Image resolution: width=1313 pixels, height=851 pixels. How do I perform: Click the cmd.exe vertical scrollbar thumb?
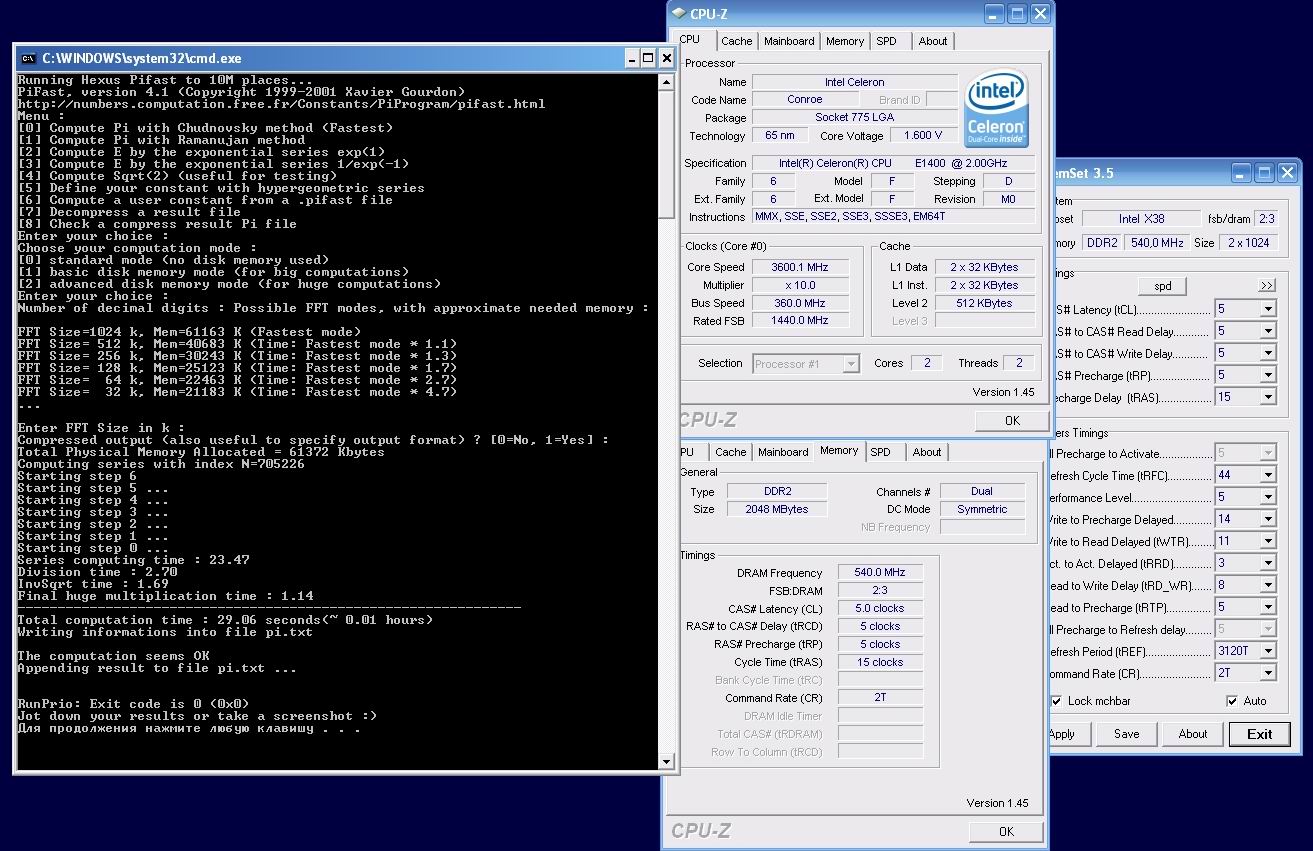tap(667, 153)
